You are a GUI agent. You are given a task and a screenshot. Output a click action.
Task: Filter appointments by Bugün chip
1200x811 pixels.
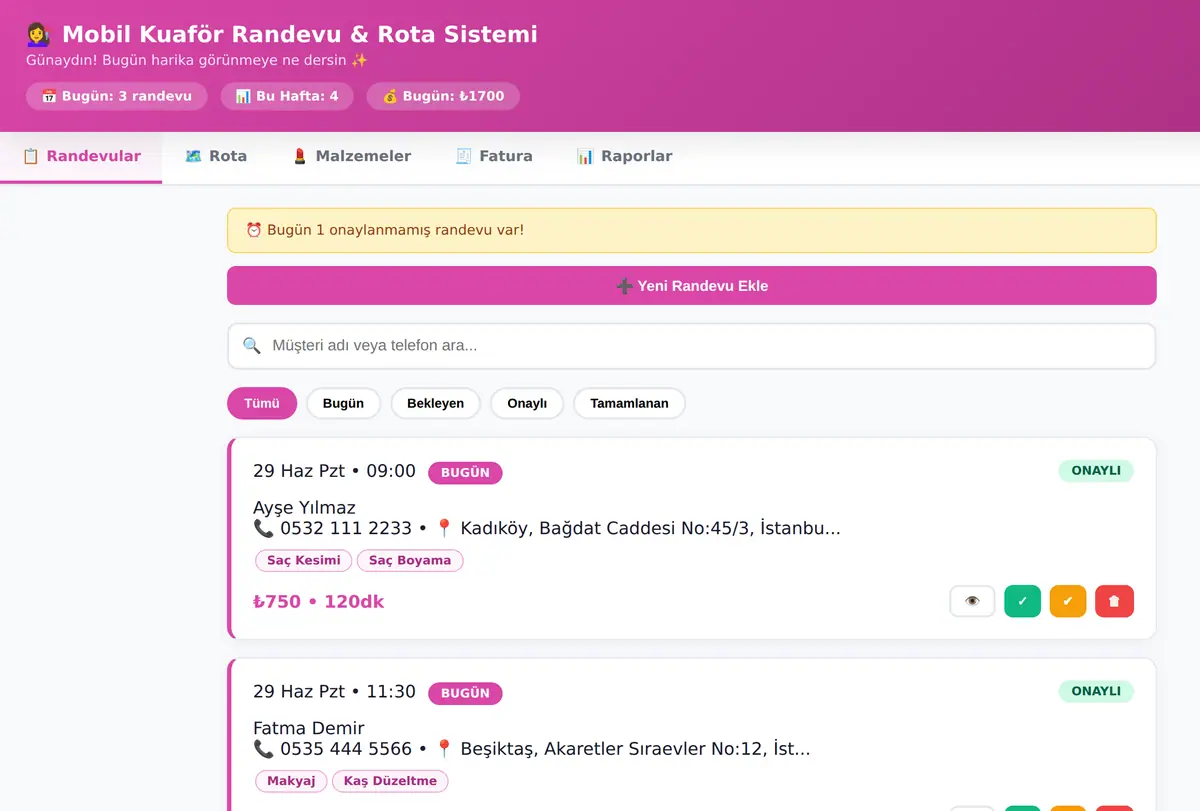click(343, 404)
